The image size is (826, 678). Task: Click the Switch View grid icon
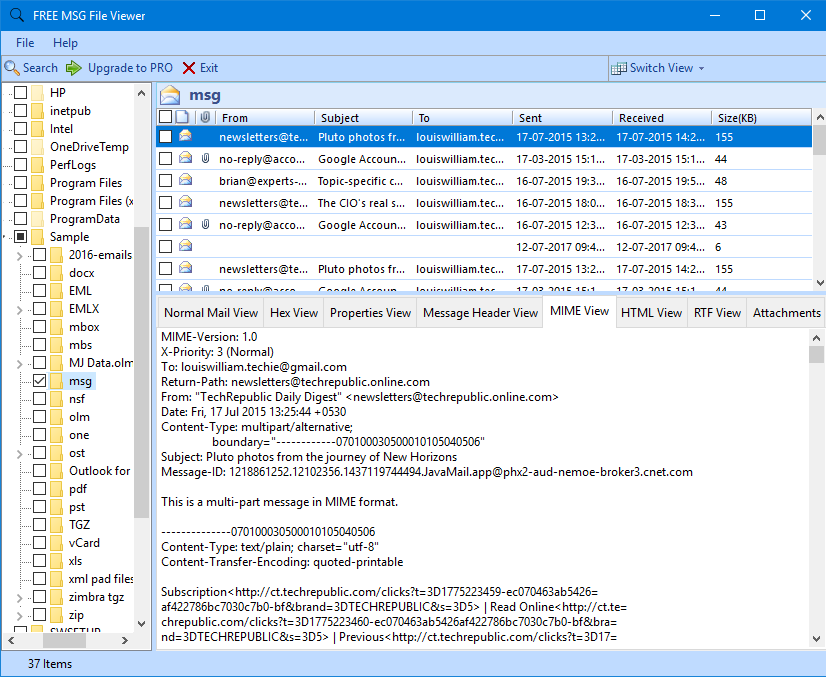click(x=618, y=68)
